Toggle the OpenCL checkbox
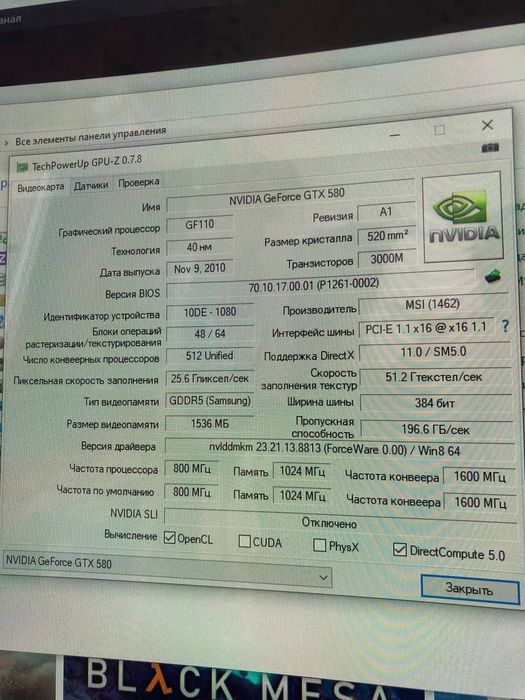 tap(169, 538)
